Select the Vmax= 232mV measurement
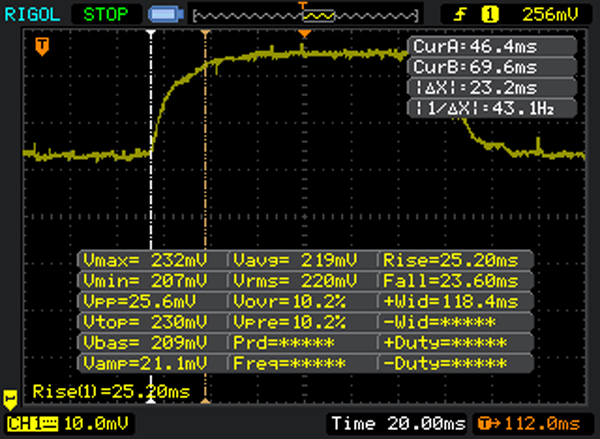 tap(152, 260)
